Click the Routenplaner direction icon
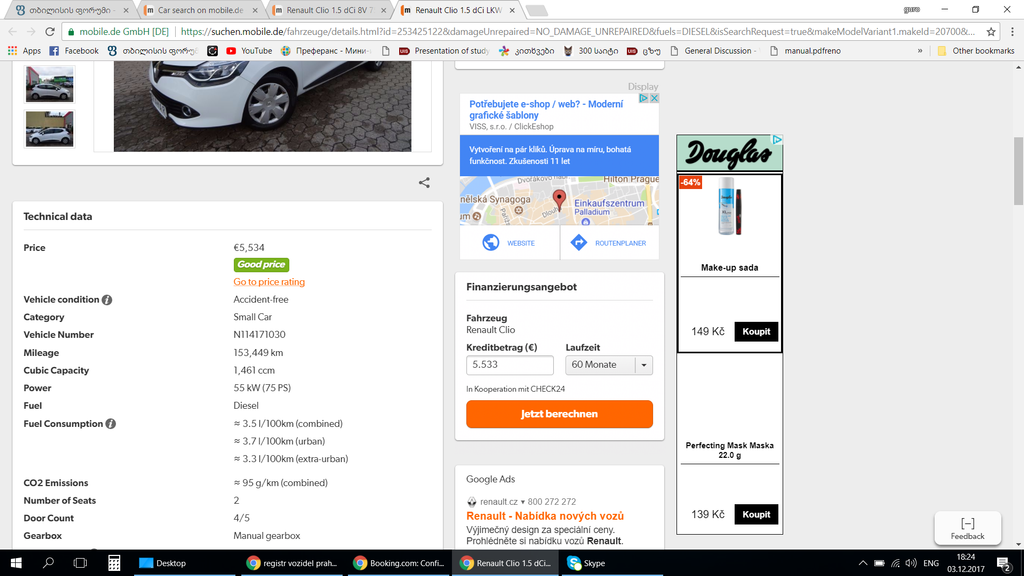Viewport: 1024px width, 576px height. 579,242
